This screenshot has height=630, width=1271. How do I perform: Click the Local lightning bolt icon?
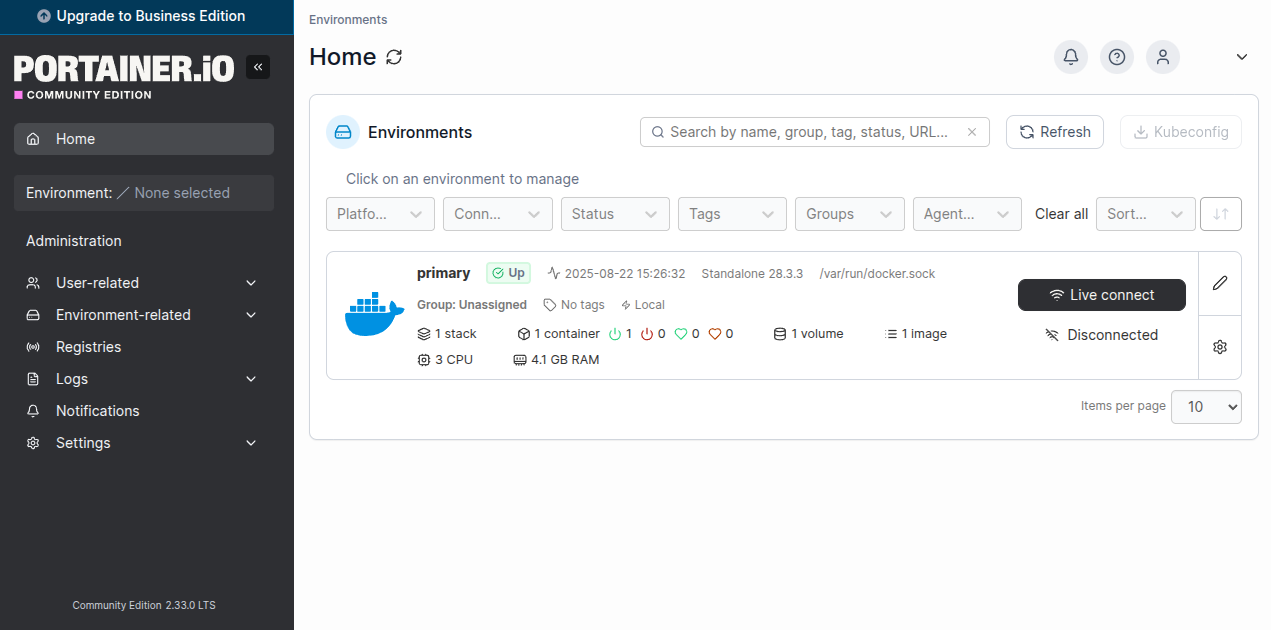626,305
